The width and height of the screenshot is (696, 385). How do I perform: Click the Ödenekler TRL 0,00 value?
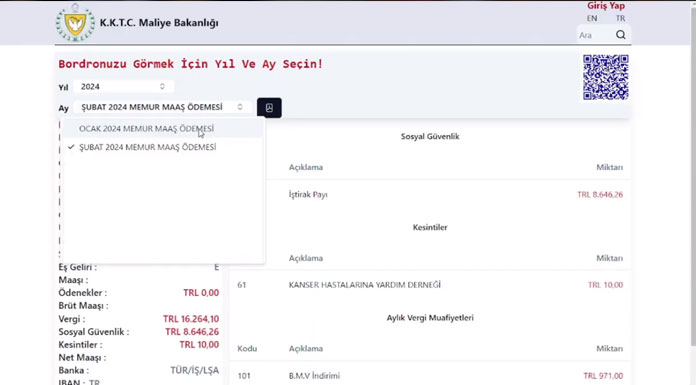[201, 293]
